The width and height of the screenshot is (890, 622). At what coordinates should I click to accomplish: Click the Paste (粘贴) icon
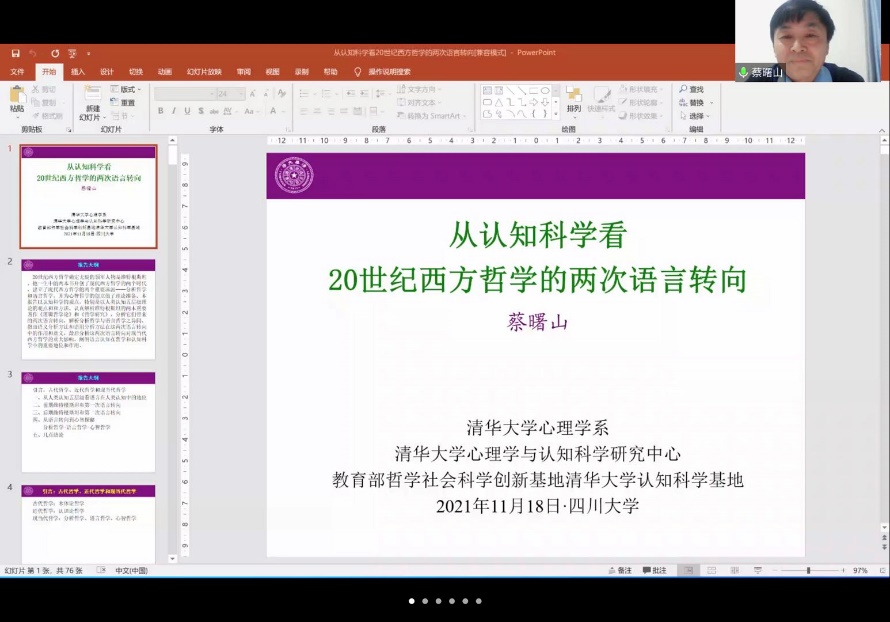tap(17, 96)
